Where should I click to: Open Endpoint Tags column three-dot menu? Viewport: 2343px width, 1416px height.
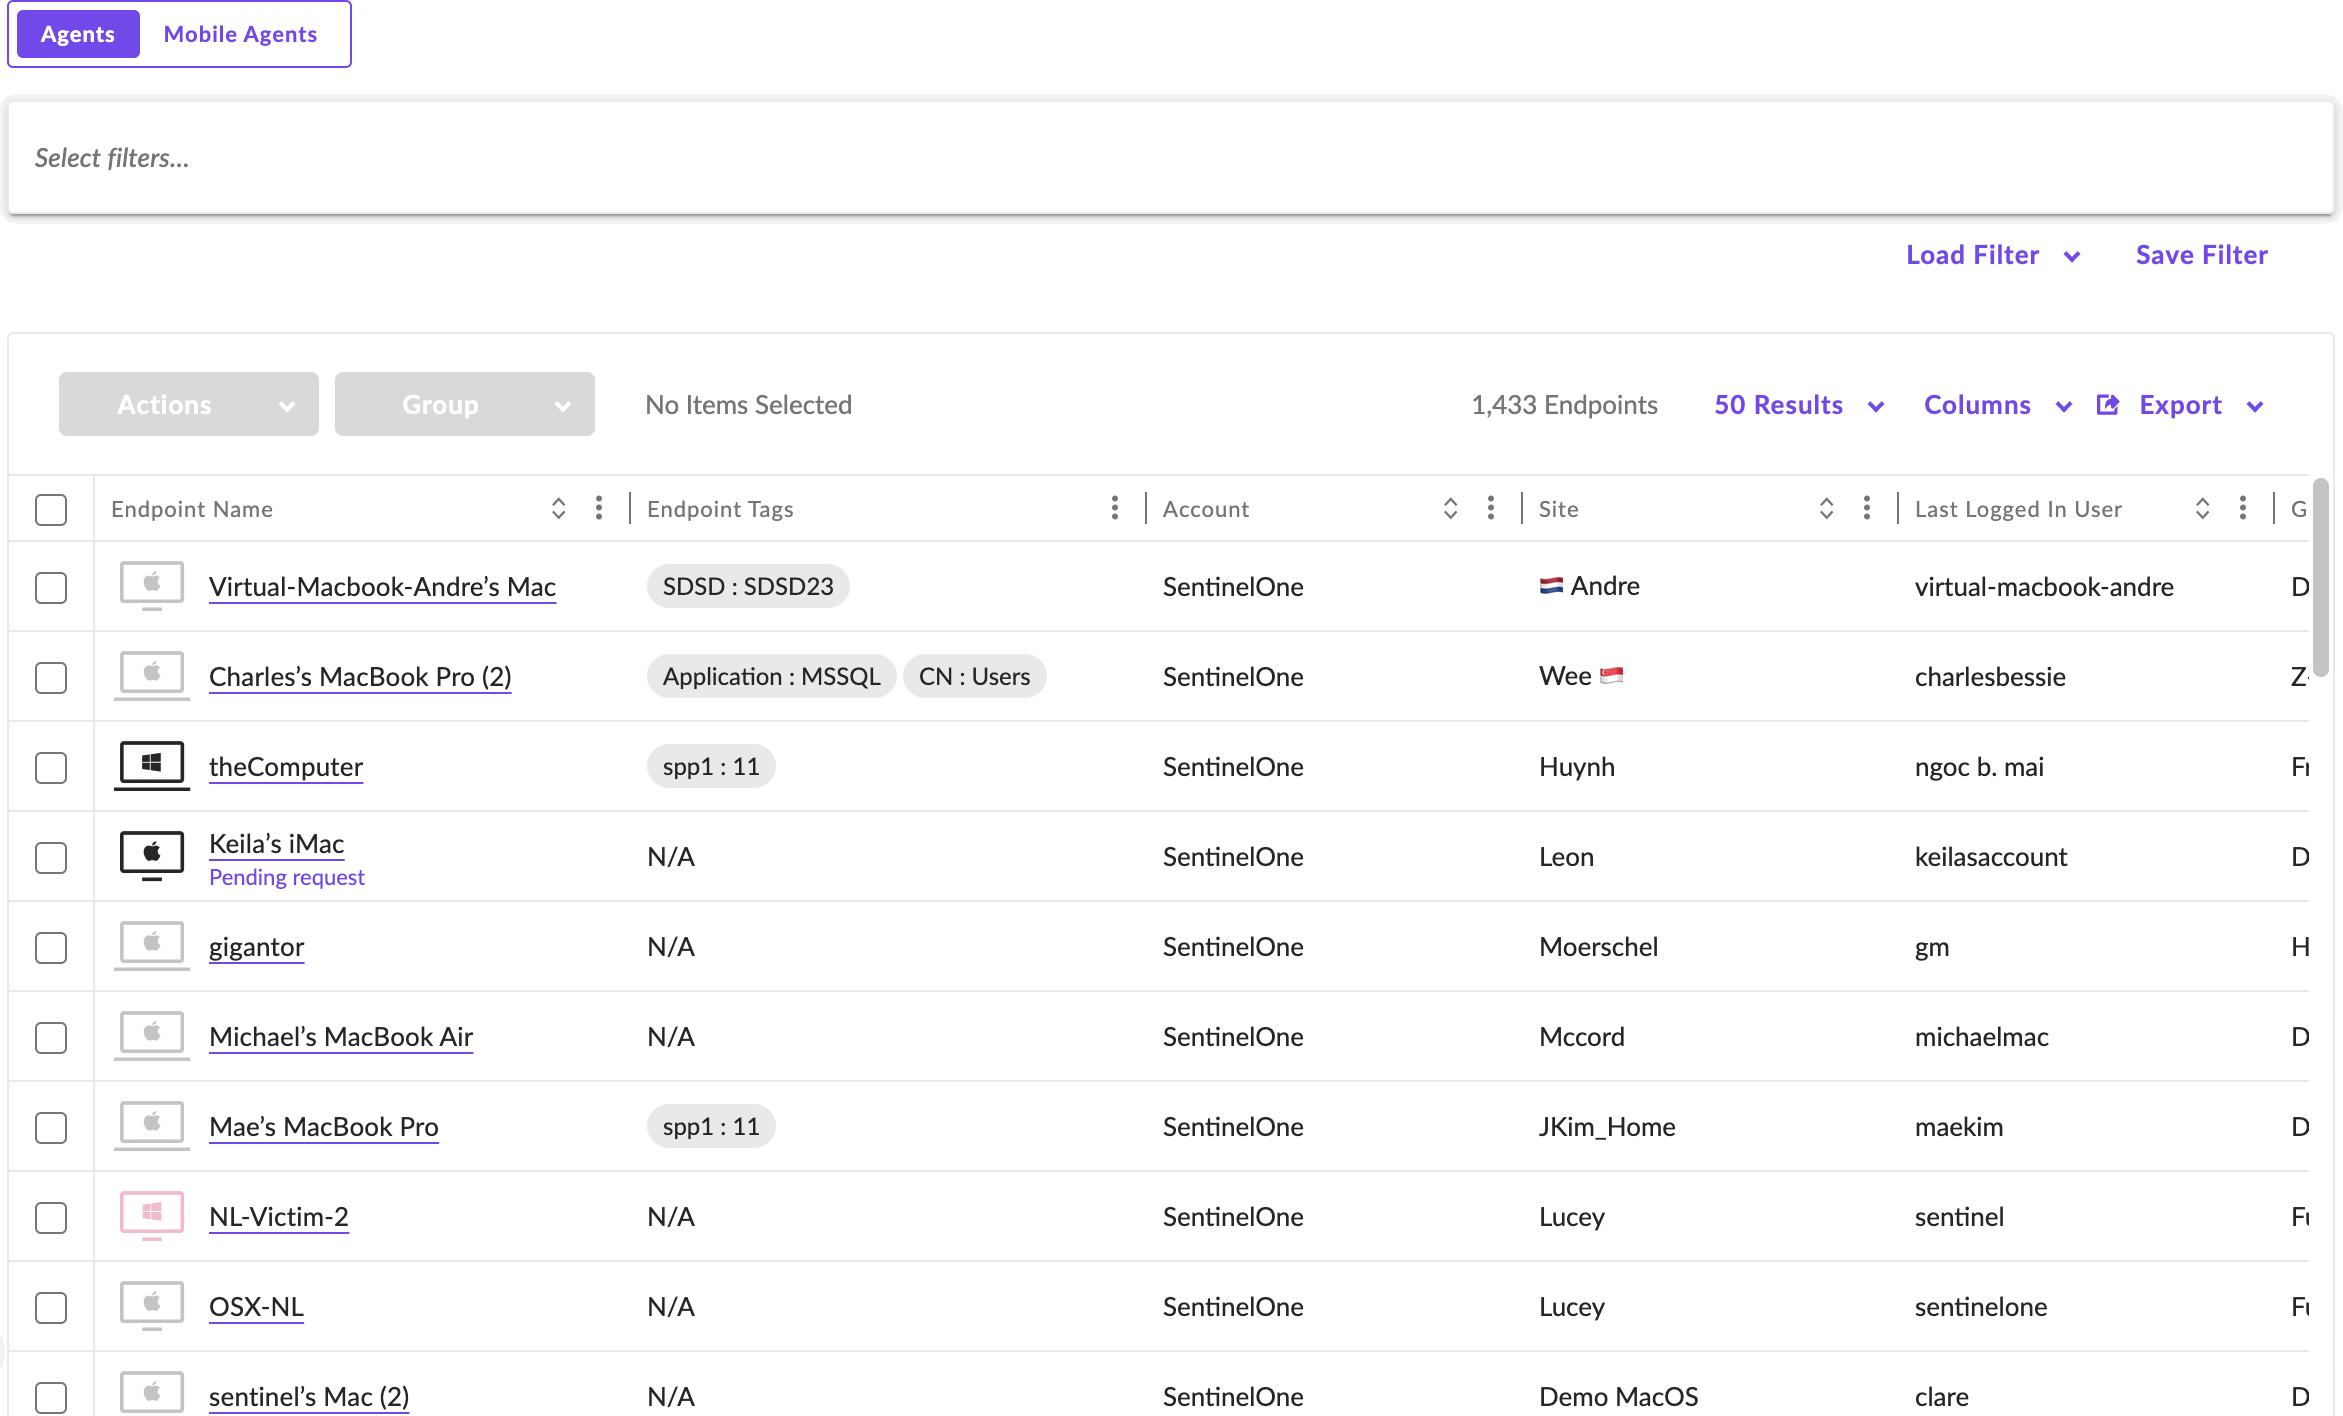(1115, 508)
